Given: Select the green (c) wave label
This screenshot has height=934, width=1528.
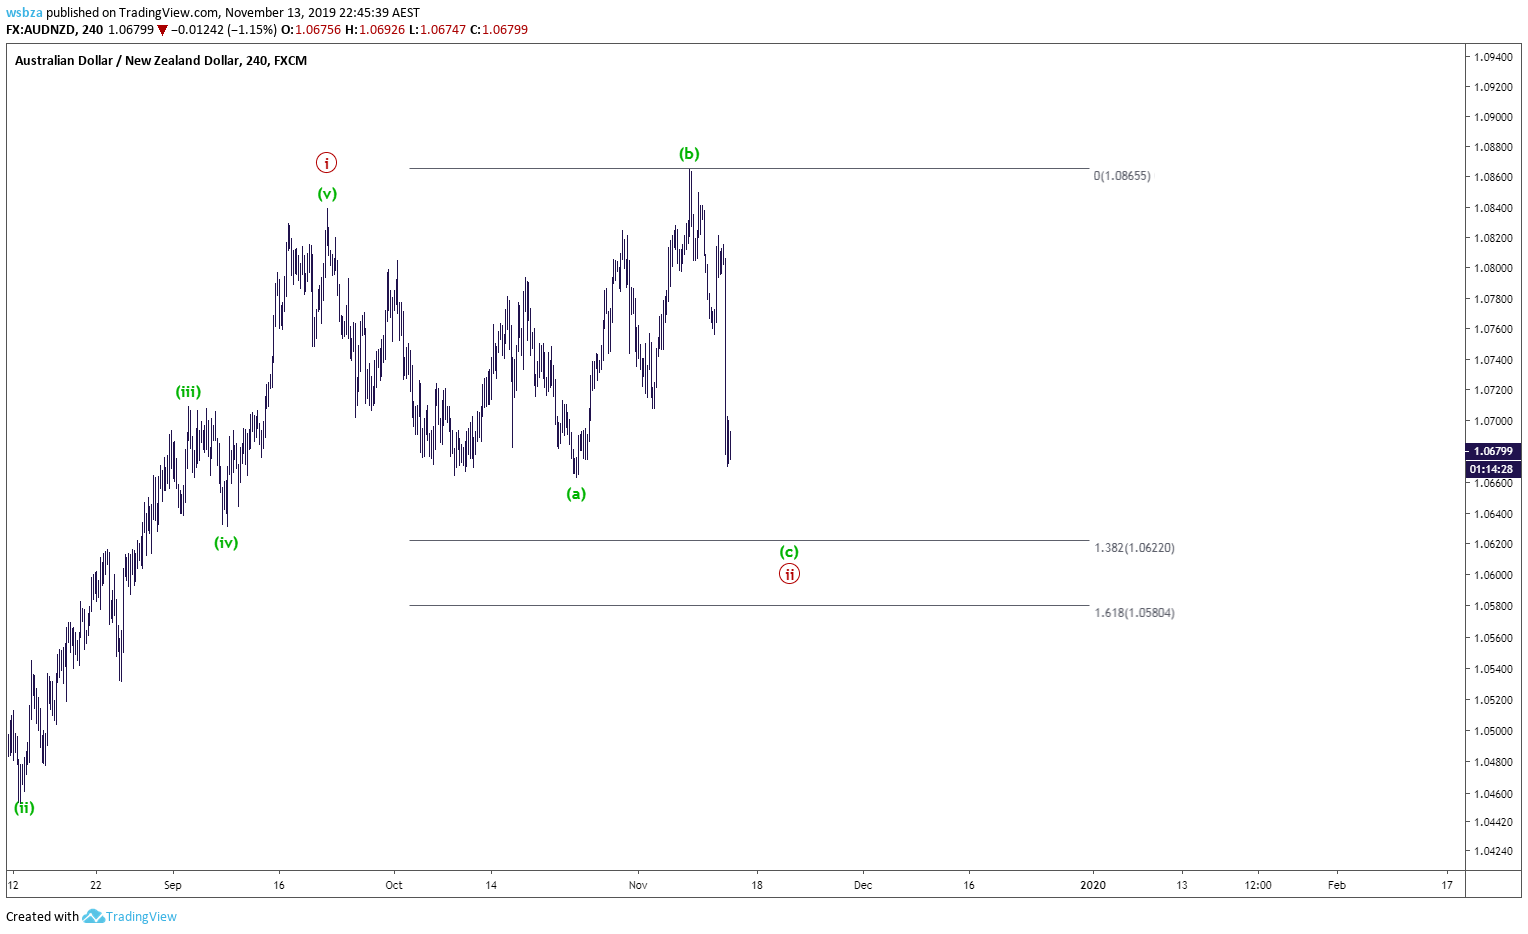Looking at the screenshot, I should point(789,552).
